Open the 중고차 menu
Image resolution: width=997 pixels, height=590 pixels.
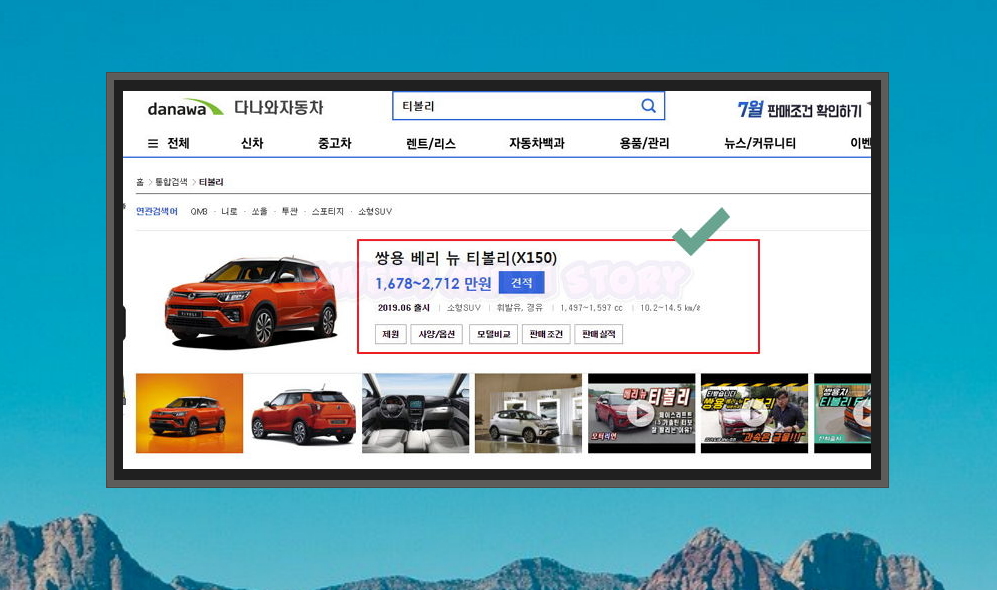(334, 143)
